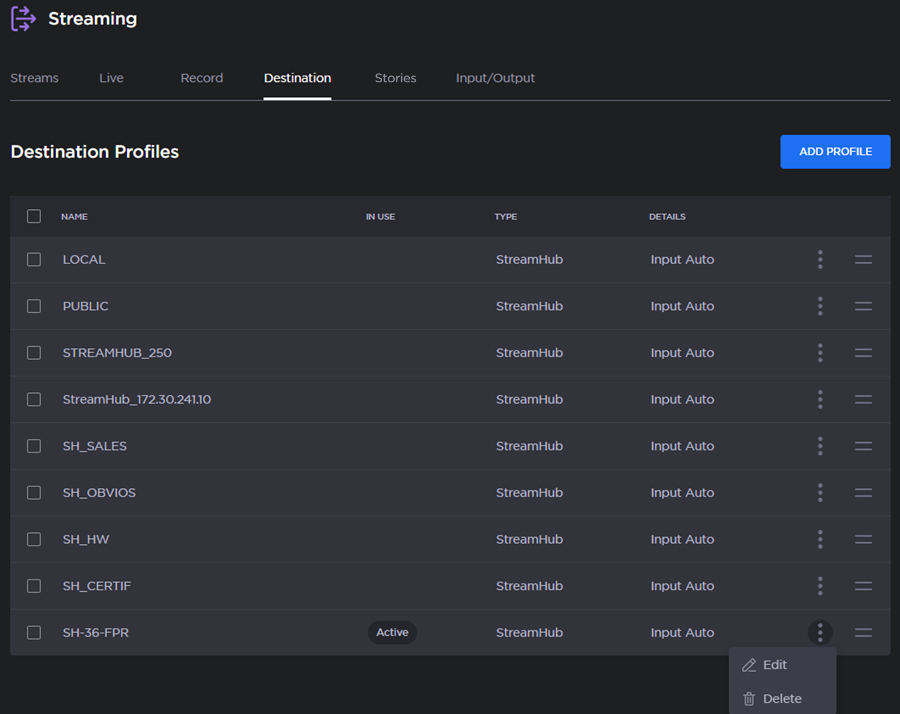900x714 pixels.
Task: Open the actions dropdown for SH-36-FPR
Action: point(820,632)
